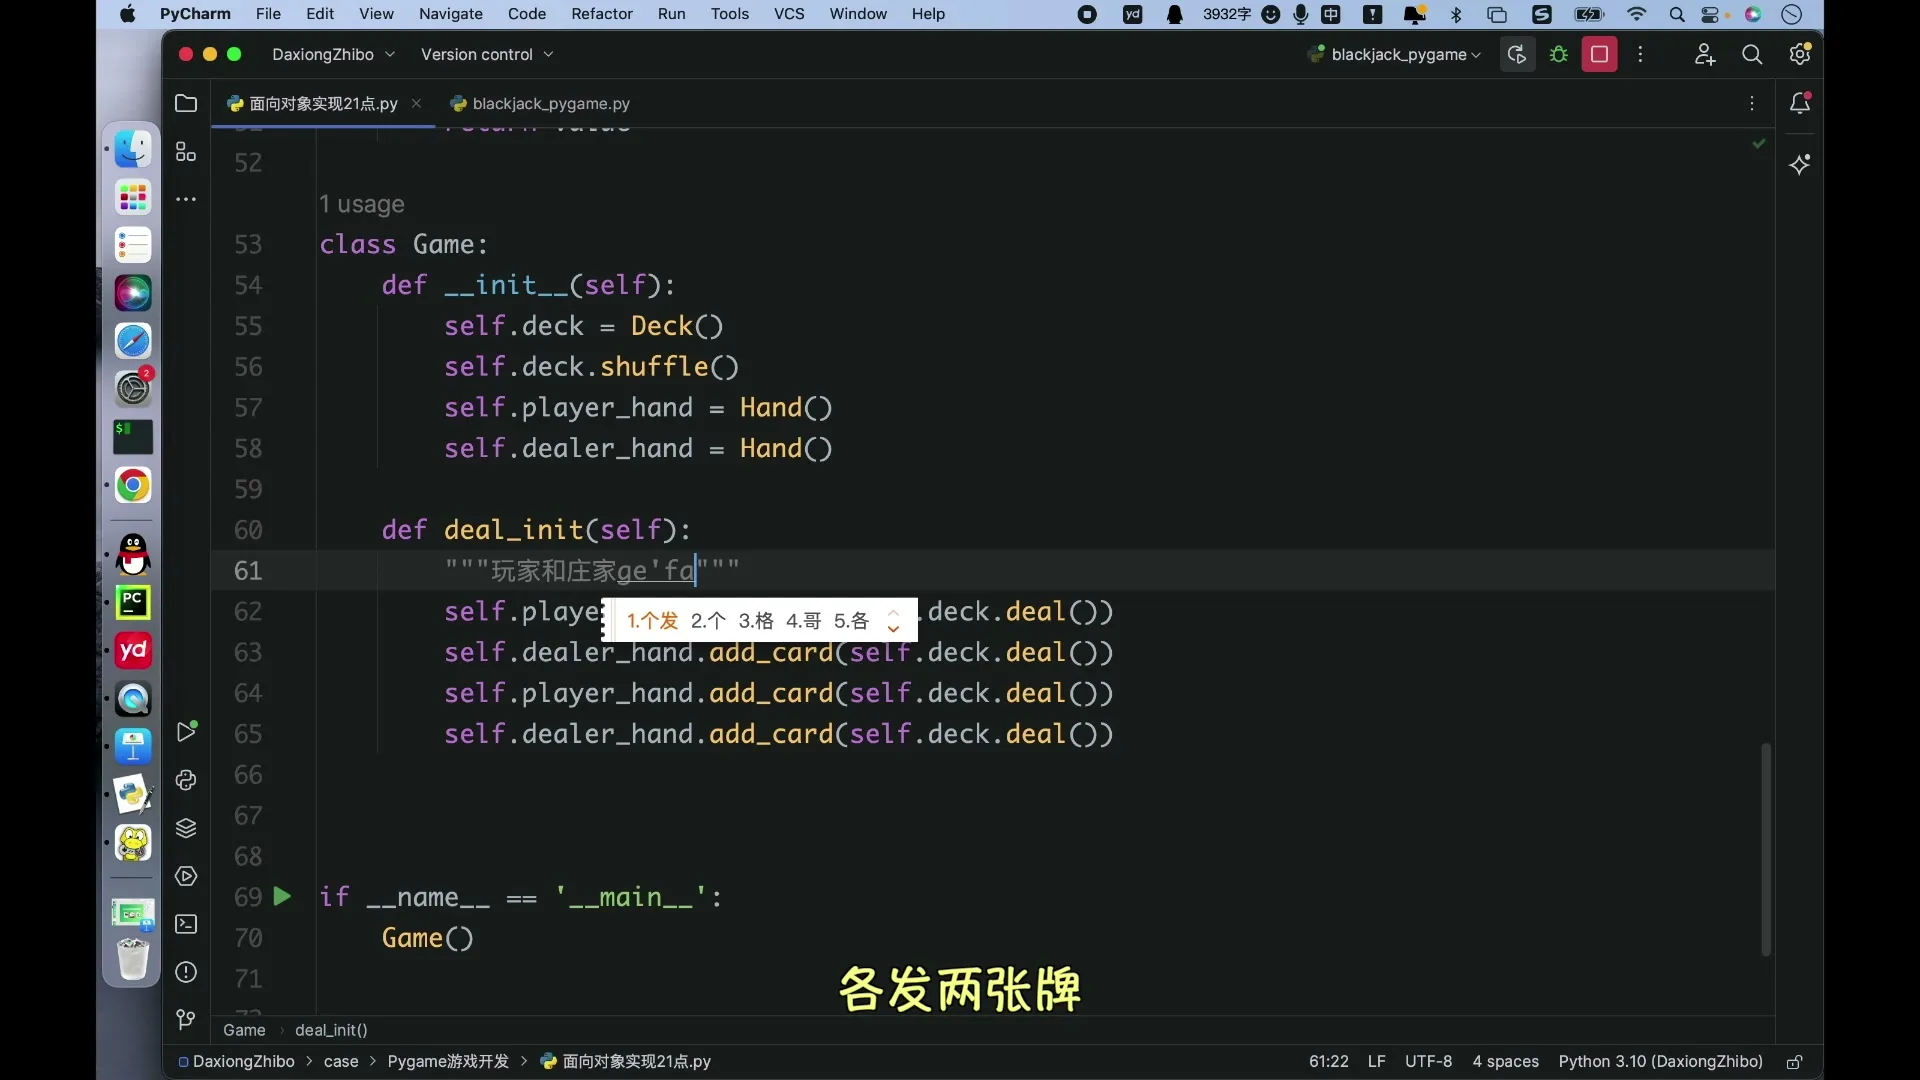
Task: Open Search Everywhere magnifier in PyCharm toolbar
Action: point(1752,55)
